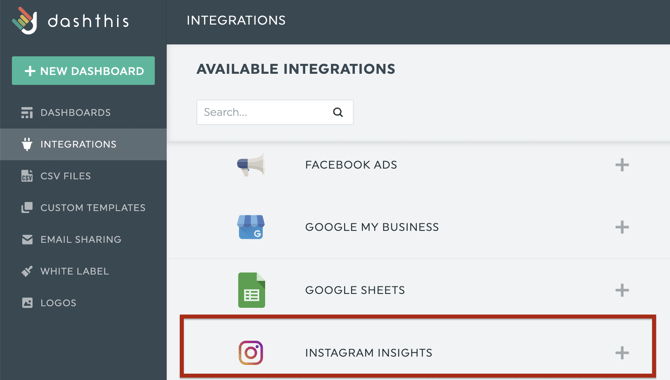Image resolution: width=670 pixels, height=380 pixels.
Task: Click the Google Sheets icon
Action: click(251, 290)
